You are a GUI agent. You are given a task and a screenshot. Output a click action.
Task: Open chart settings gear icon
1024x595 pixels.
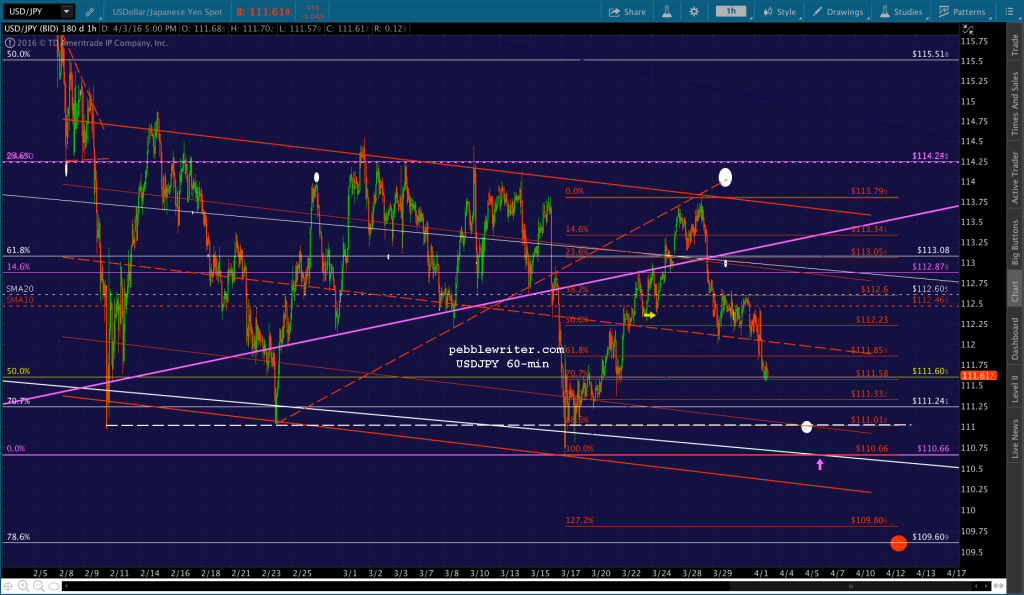click(x=694, y=12)
